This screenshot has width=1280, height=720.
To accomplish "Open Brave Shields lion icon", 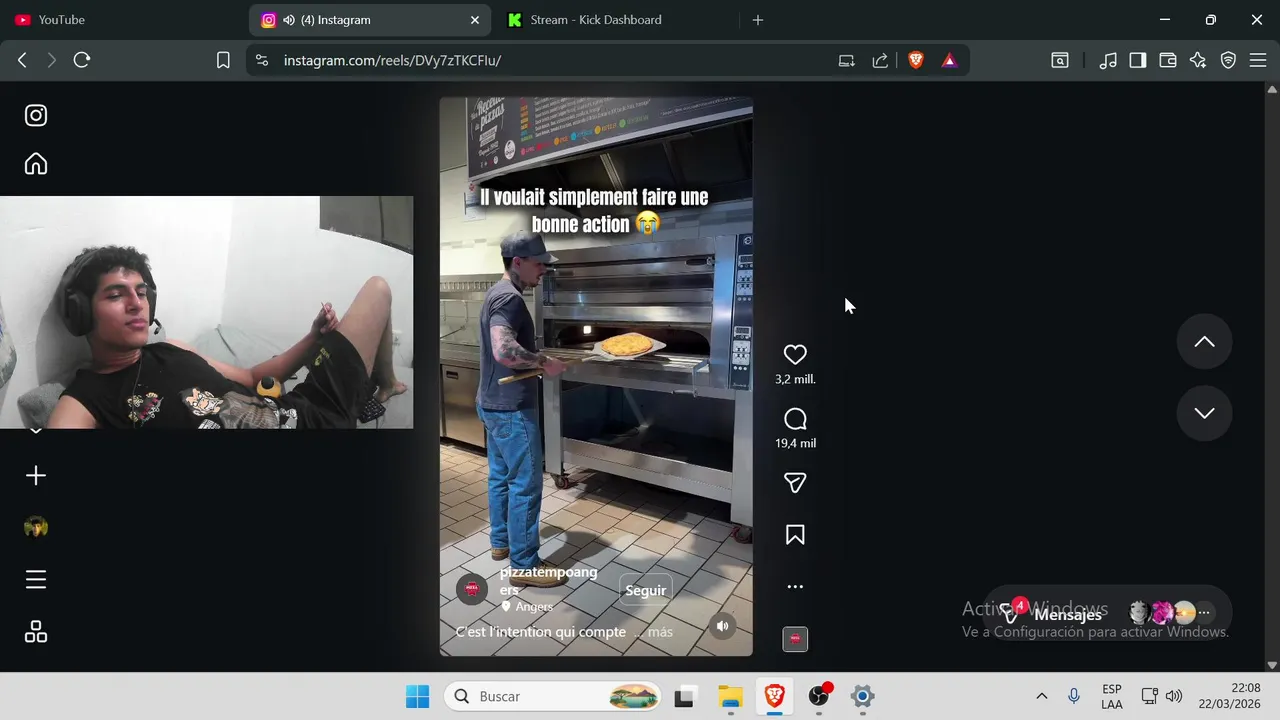I will (916, 60).
